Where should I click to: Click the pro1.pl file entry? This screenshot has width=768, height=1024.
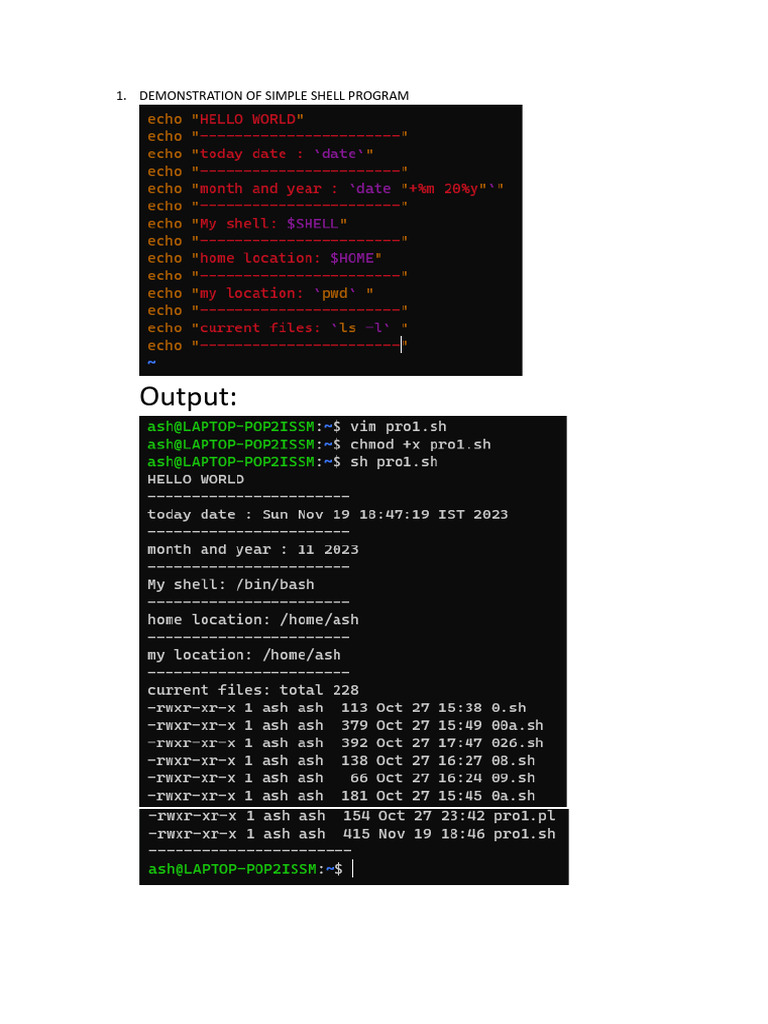(x=524, y=816)
